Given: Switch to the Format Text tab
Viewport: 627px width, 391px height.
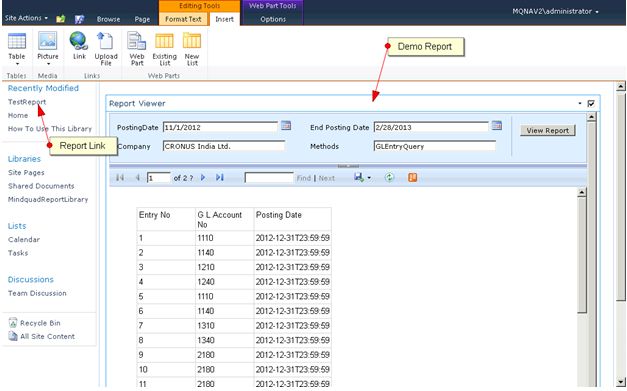Looking at the screenshot, I should click(x=183, y=19).
